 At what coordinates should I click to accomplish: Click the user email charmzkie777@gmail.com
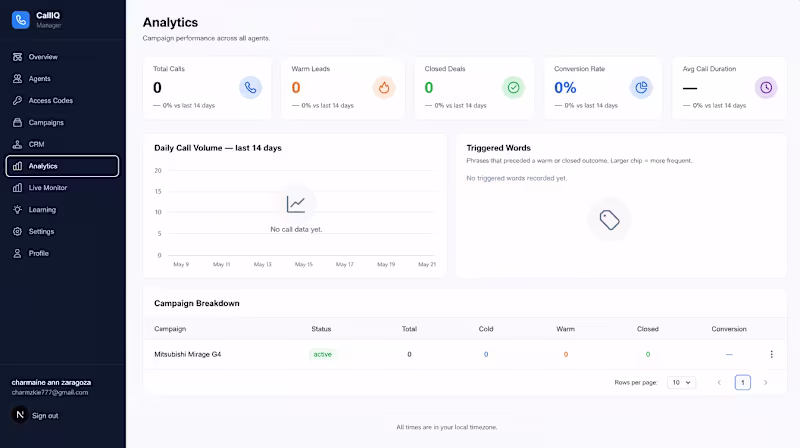pos(50,392)
